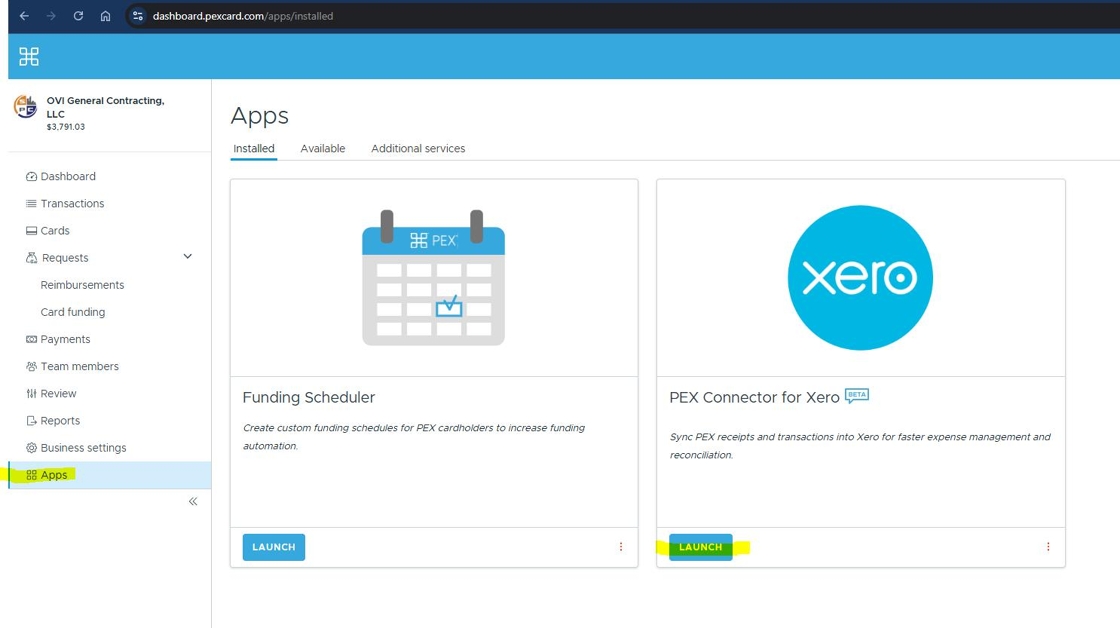Click the Cards icon in the sidebar
Image resolution: width=1120 pixels, height=628 pixels.
click(x=31, y=231)
